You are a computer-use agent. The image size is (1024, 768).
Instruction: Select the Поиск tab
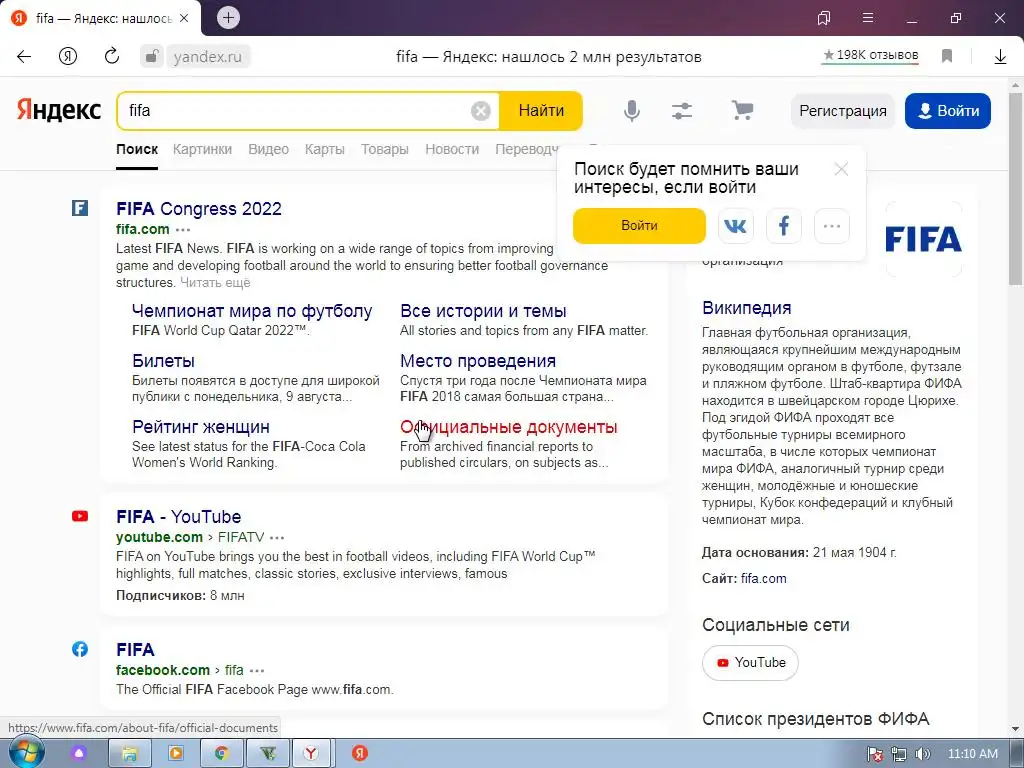tap(137, 149)
